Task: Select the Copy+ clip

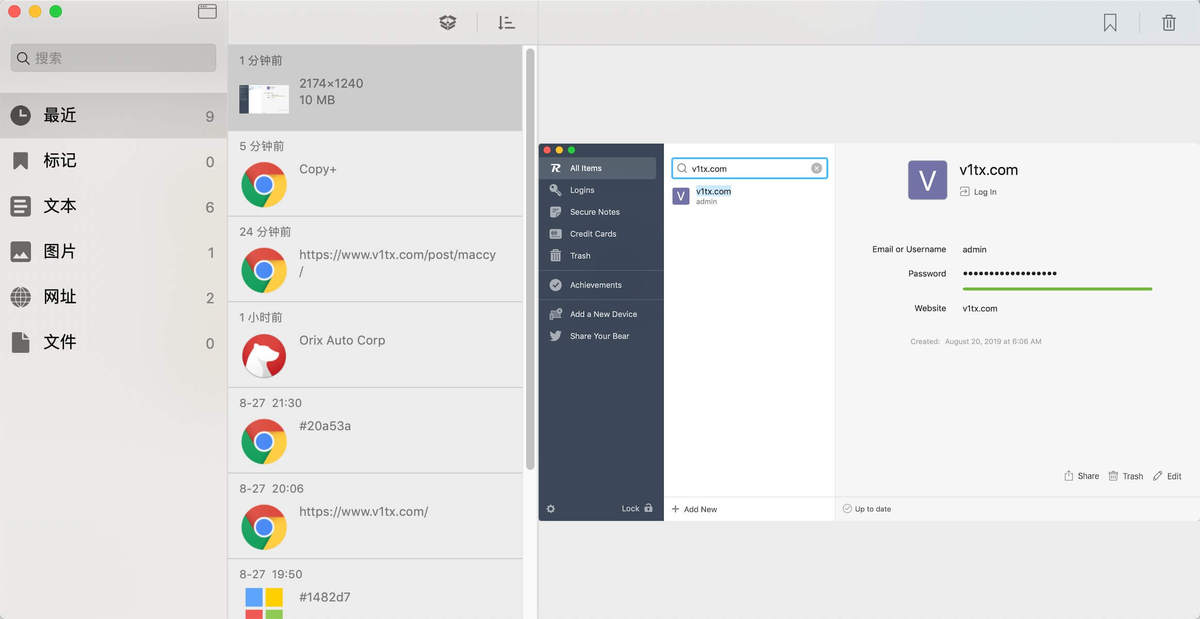Action: pyautogui.click(x=375, y=174)
